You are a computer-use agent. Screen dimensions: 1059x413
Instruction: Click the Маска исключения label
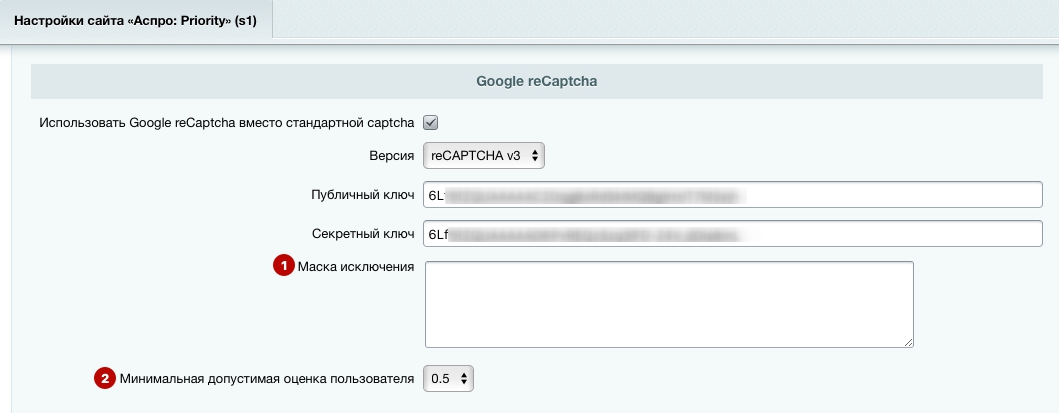pos(356,267)
